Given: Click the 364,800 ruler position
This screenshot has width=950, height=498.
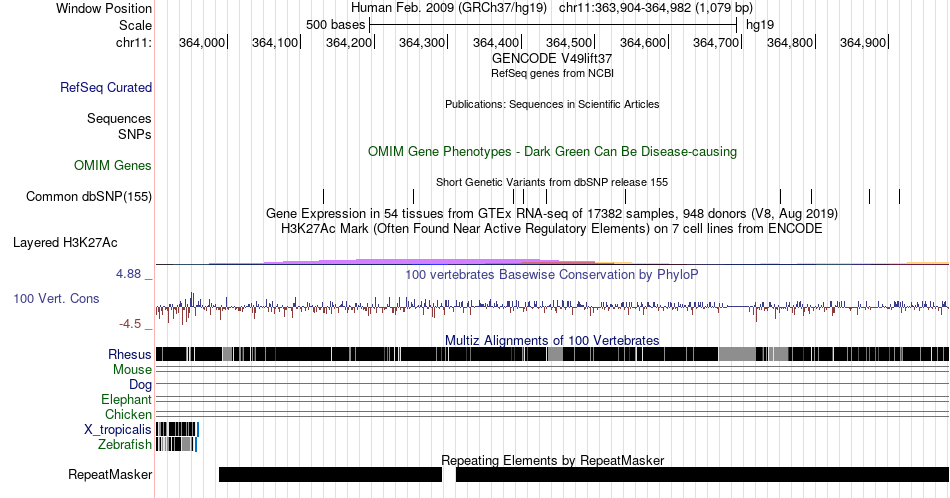Looking at the screenshot, I should (790, 42).
